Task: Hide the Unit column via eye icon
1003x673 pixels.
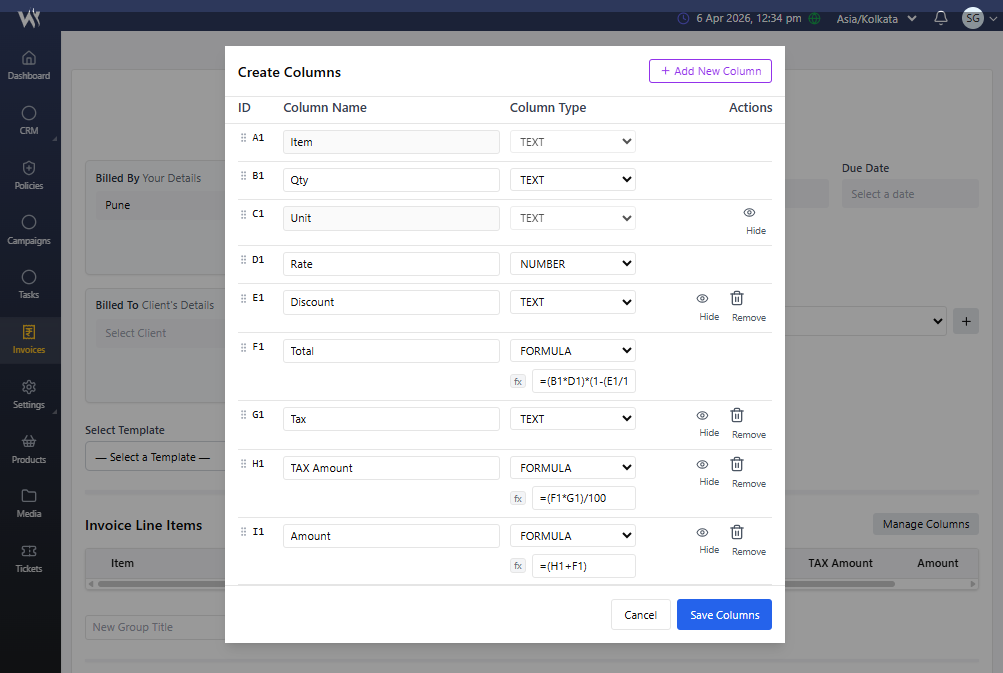Action: [749, 213]
